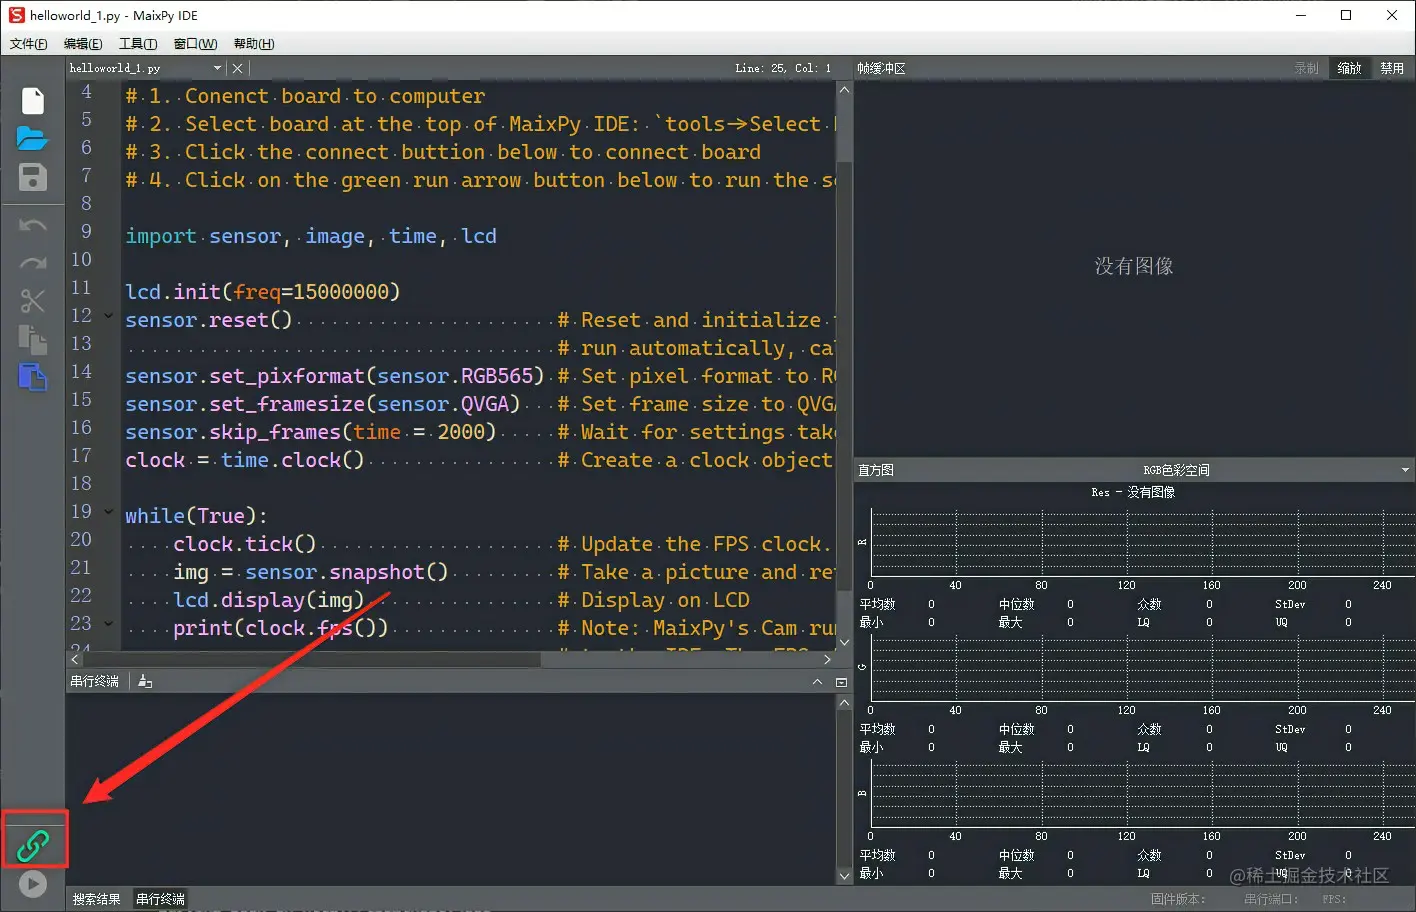The height and width of the screenshot is (912, 1416).
Task: Click the serial terminal panel title label
Action: 94,681
